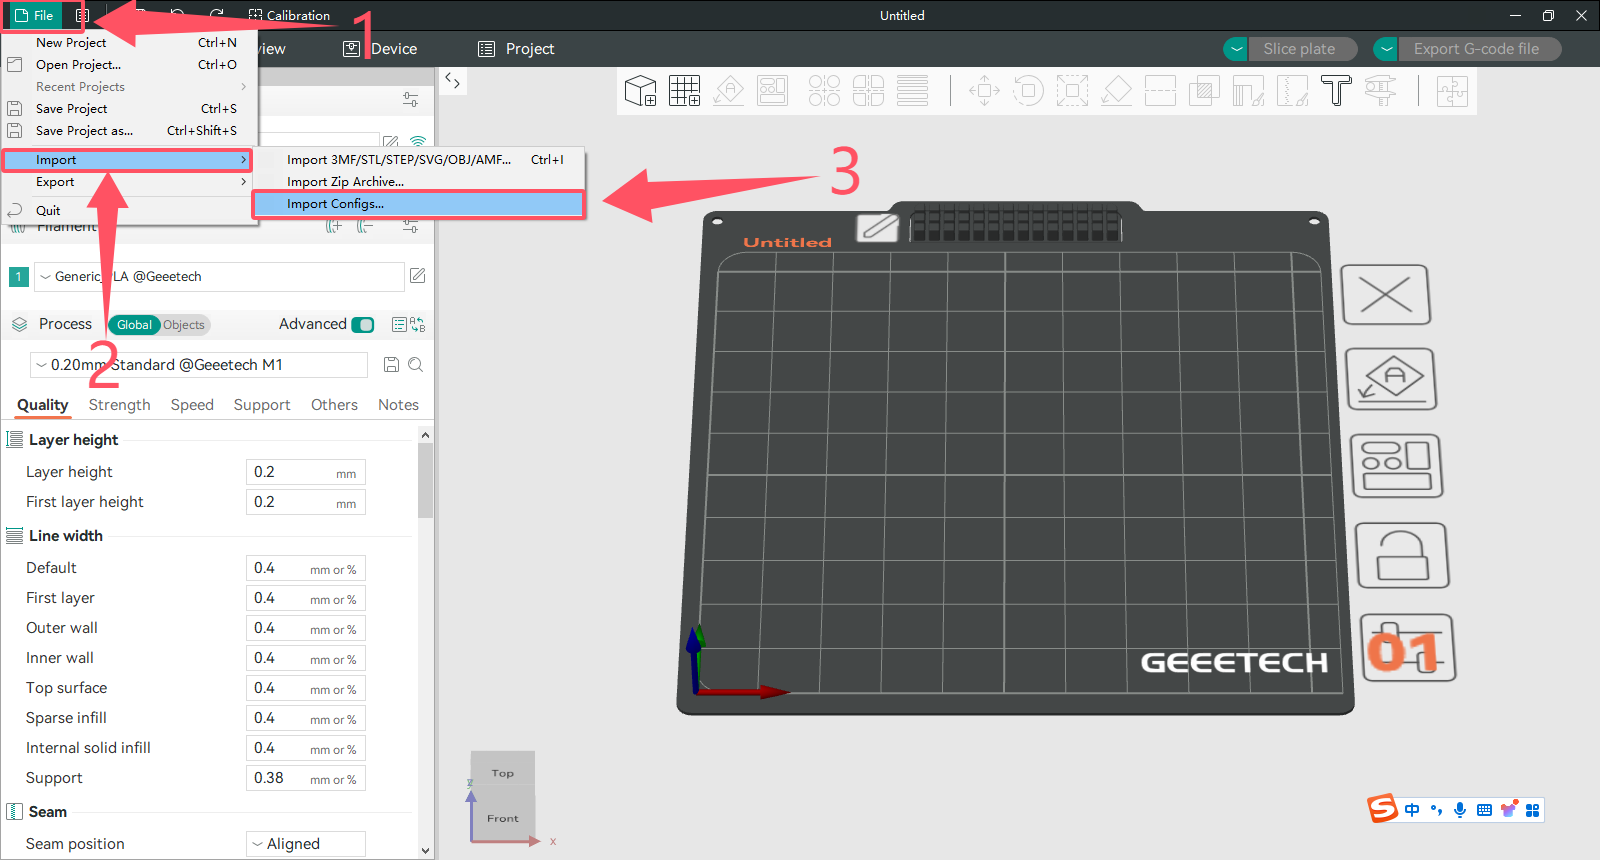Switch to the Others tab
The height and width of the screenshot is (860, 1600).
pos(334,405)
